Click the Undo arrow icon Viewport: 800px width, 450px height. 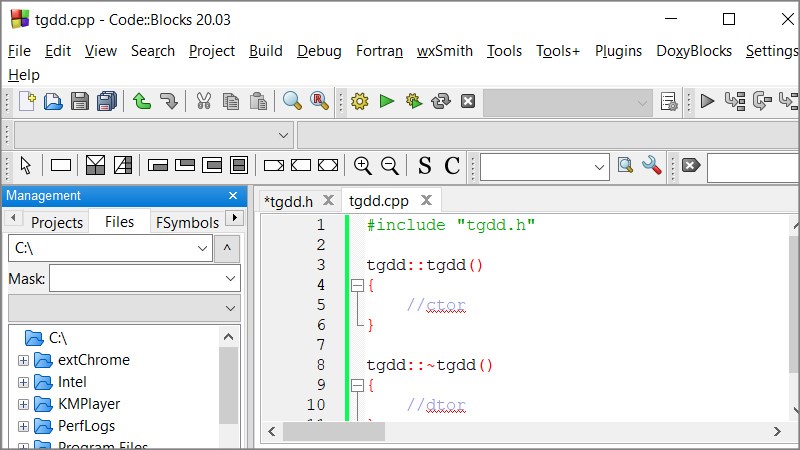[x=142, y=101]
